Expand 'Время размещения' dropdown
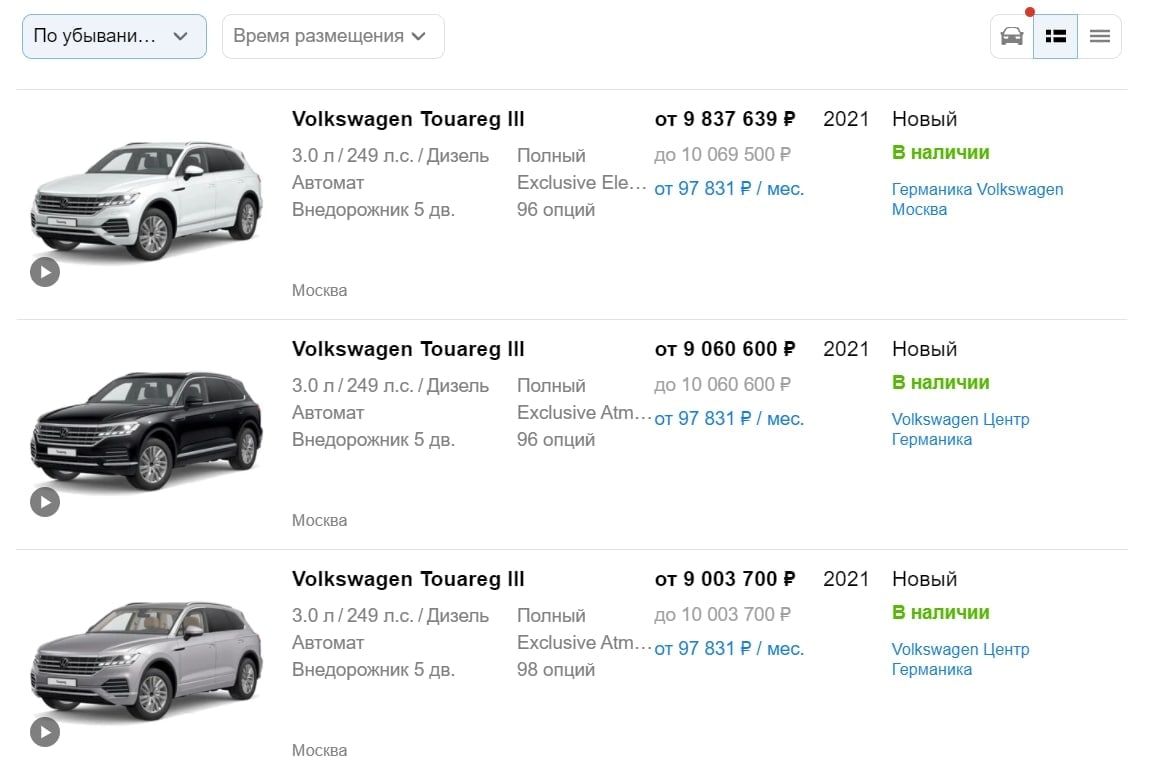The width and height of the screenshot is (1149, 766). 333,36
